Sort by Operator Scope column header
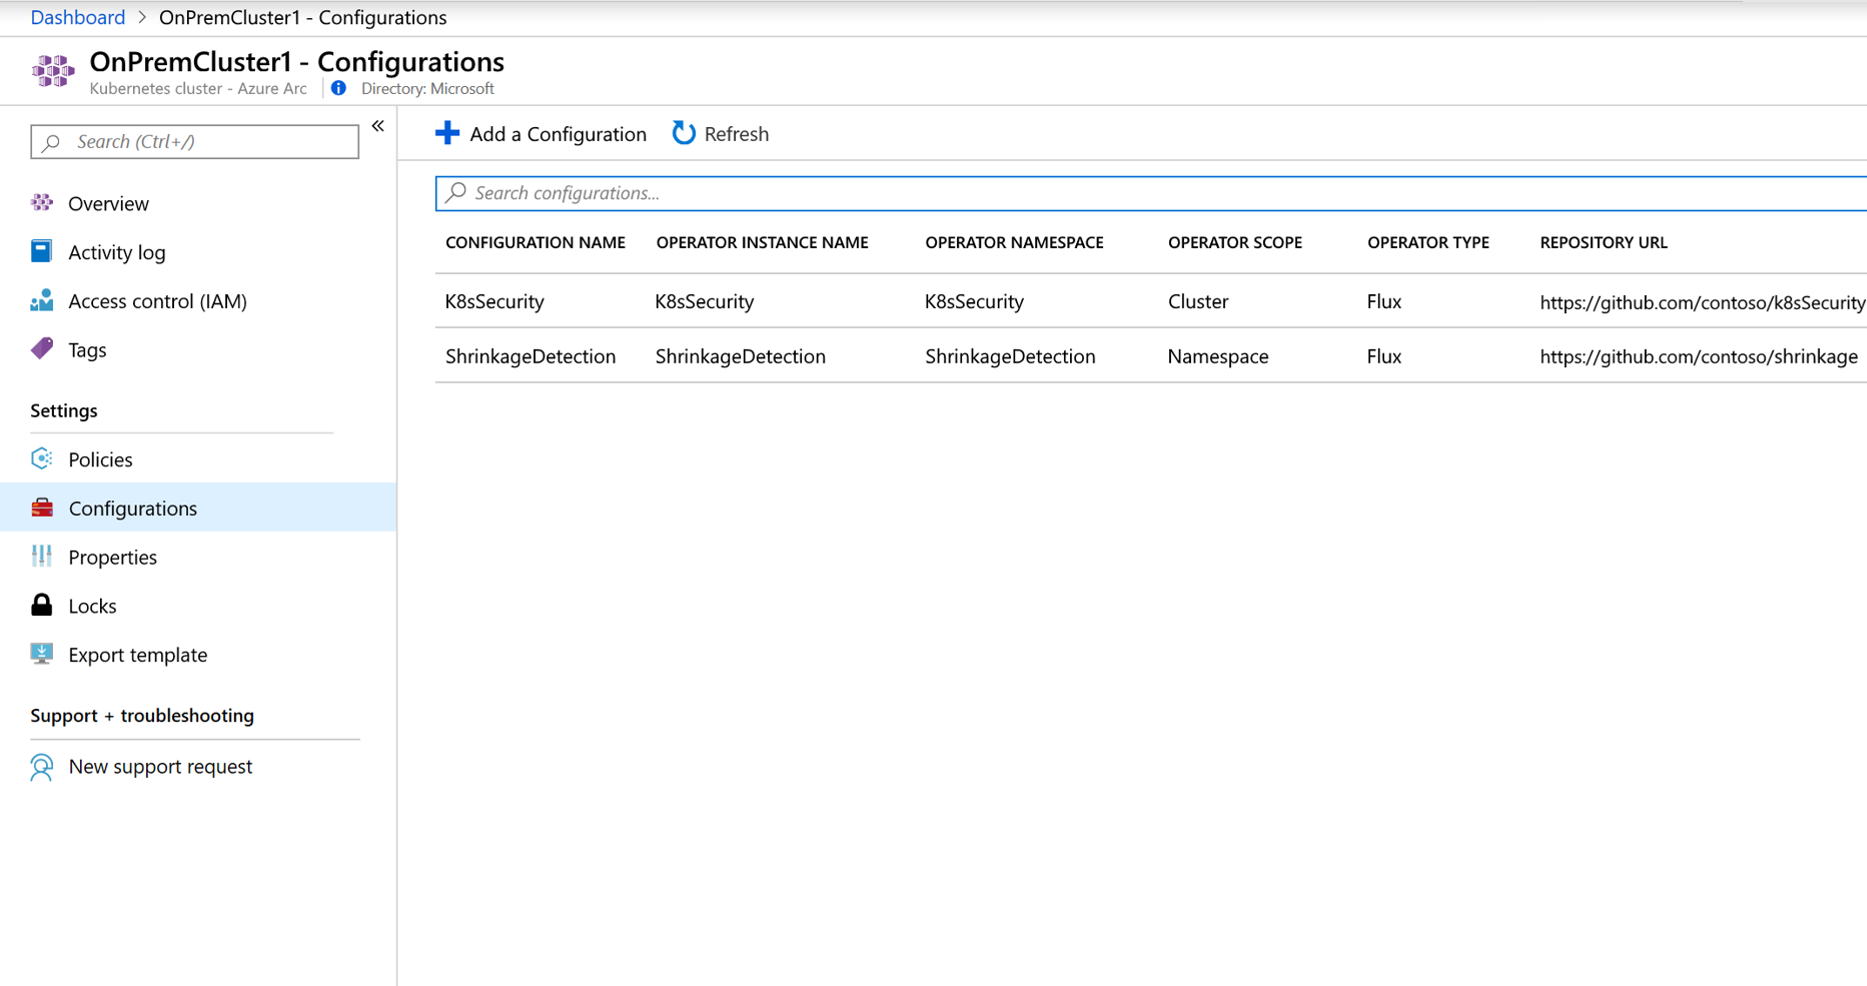Viewport: 1867px width, 986px height. (1234, 242)
